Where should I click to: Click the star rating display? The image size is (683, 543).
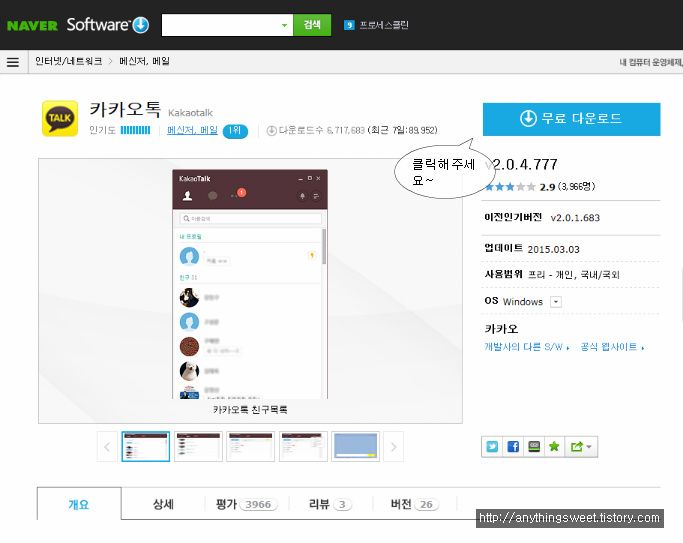(x=510, y=187)
